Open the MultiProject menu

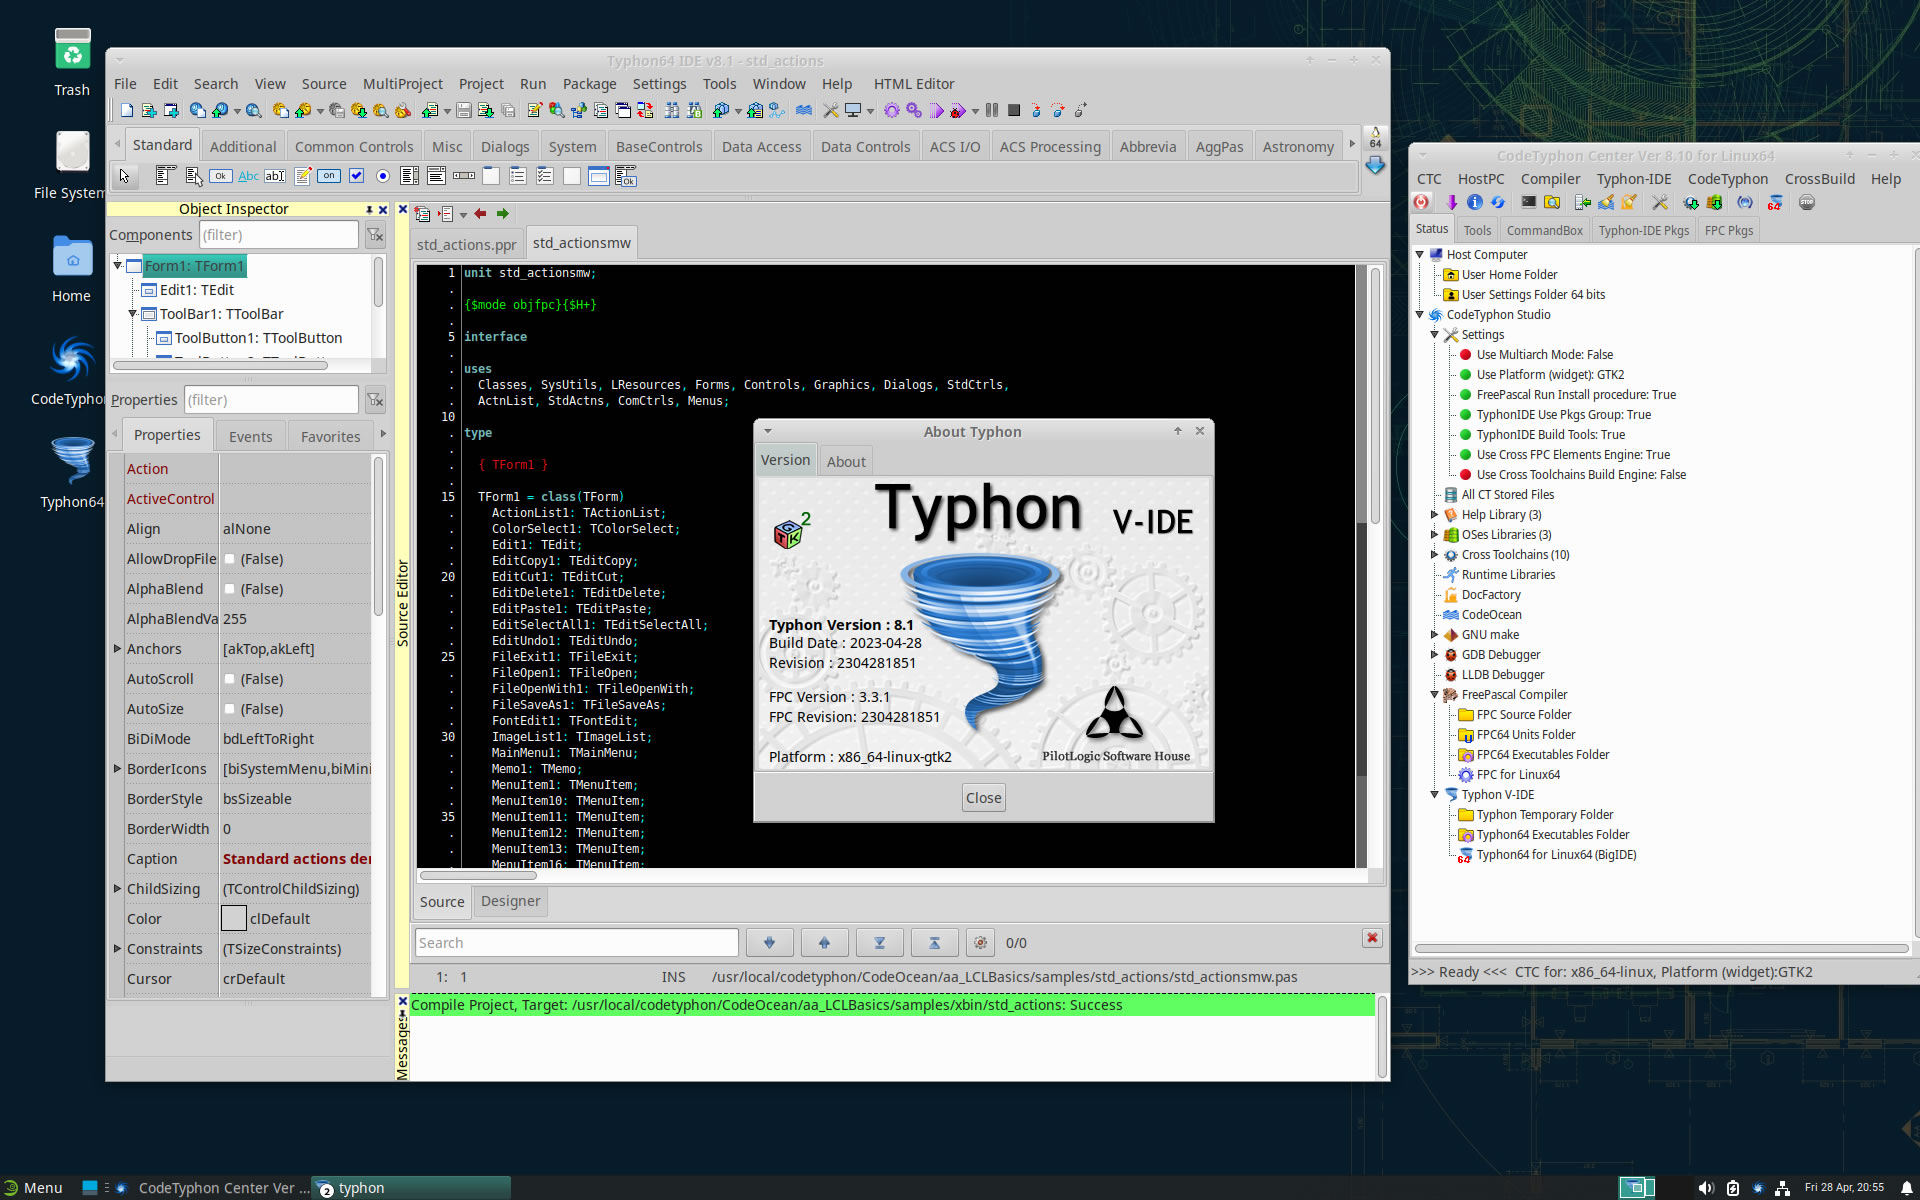402,84
